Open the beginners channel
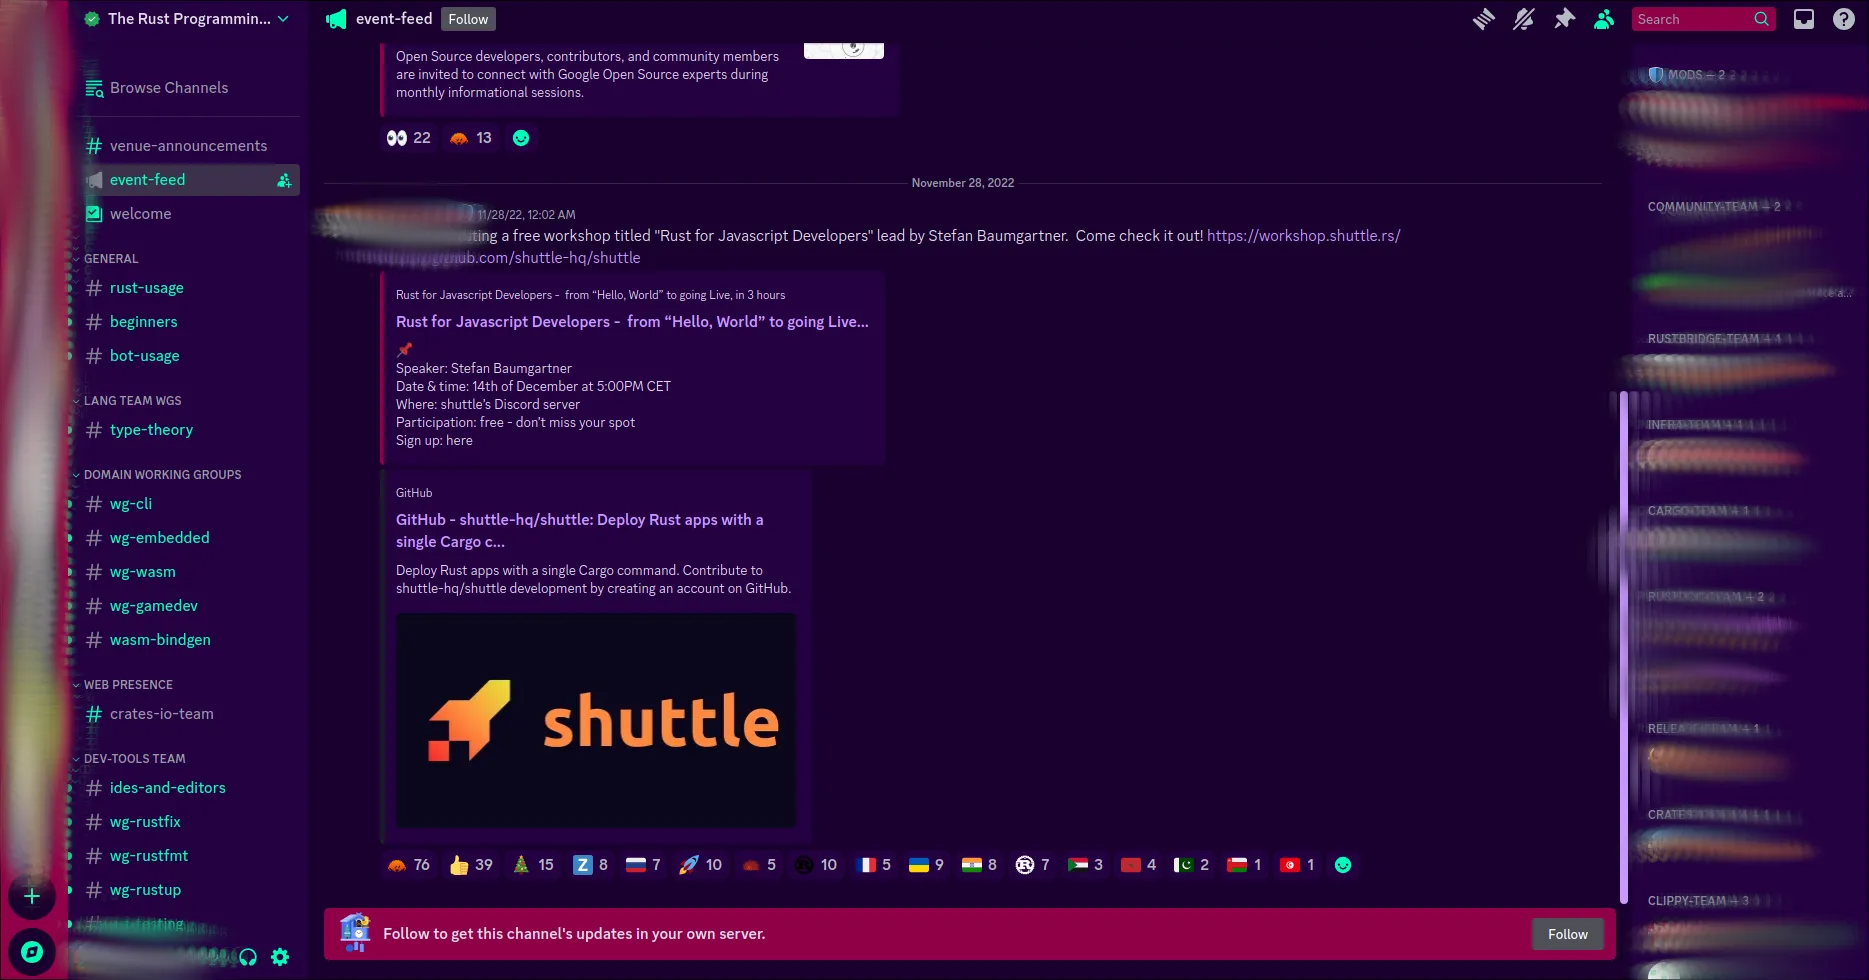 coord(188,322)
